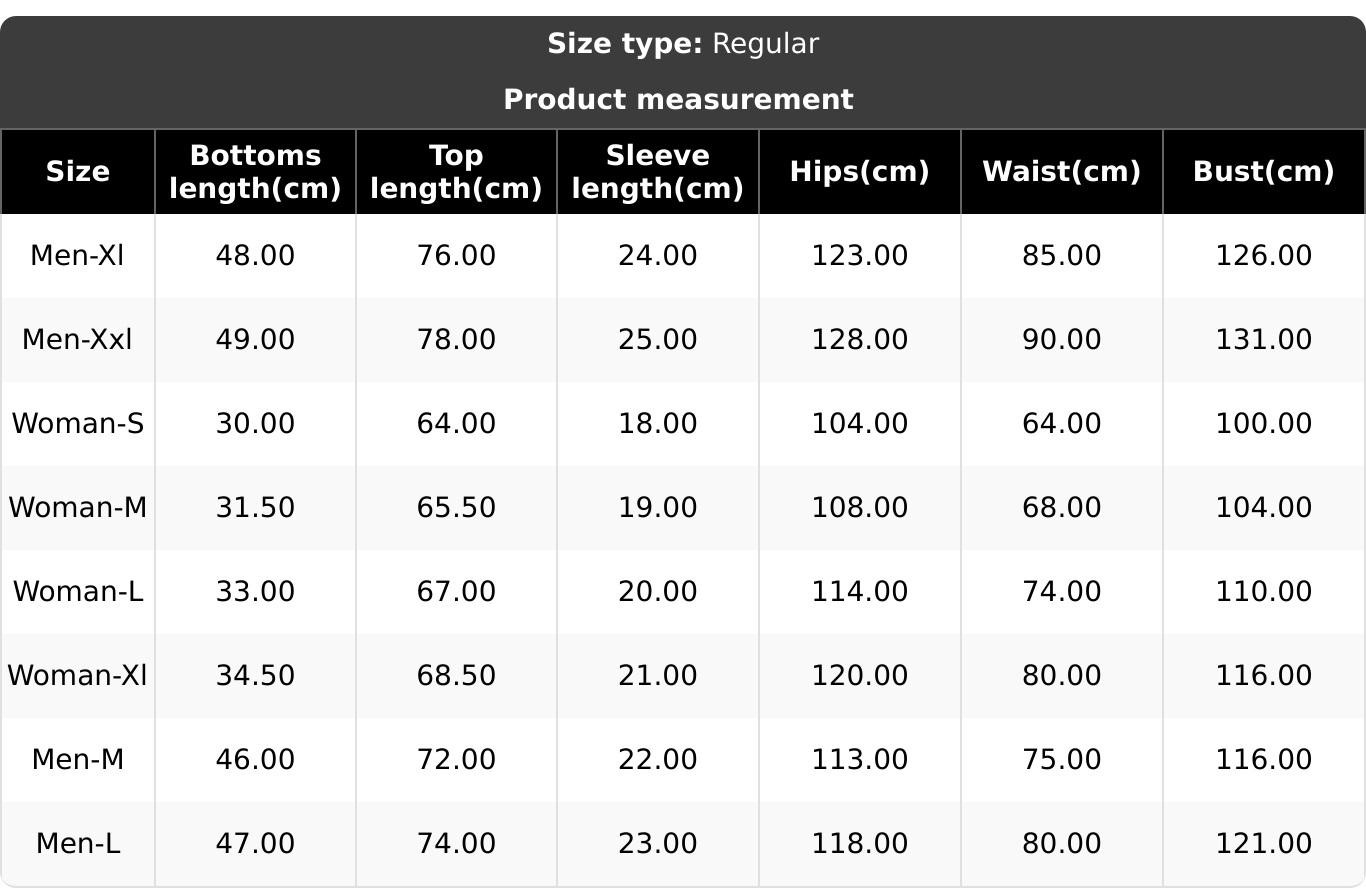Image resolution: width=1366 pixels, height=888 pixels.
Task: Select the Hips(cm) column header
Action: (x=859, y=172)
